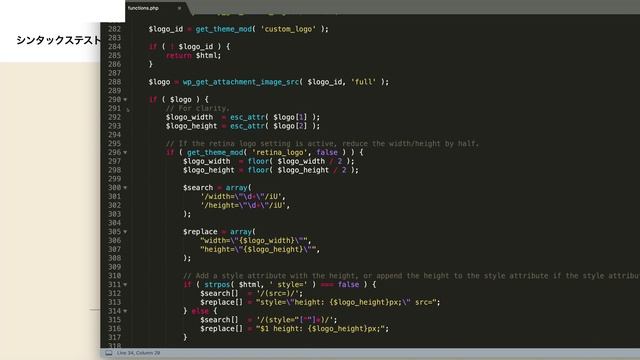The image size is (640, 360).
Task: Click the false keyword on line 296
Action: coord(327,153)
